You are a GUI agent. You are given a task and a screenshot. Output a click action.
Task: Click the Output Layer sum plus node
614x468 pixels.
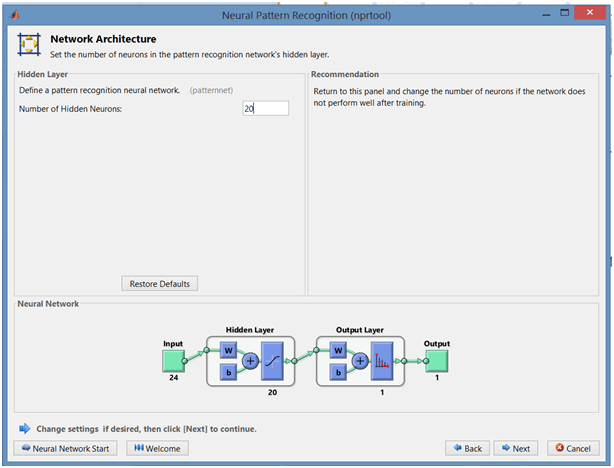(x=360, y=361)
